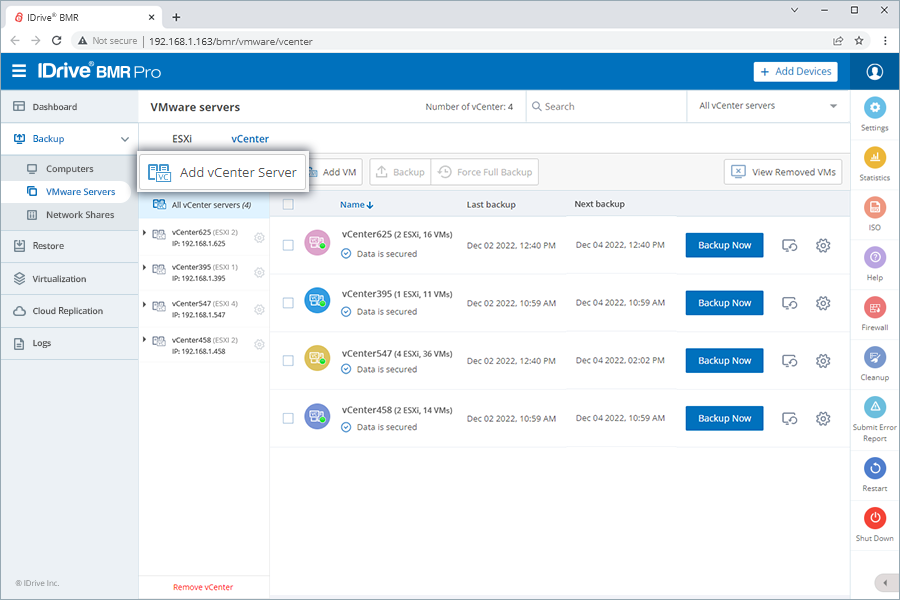Open the All vCenter servers dropdown

(768, 106)
